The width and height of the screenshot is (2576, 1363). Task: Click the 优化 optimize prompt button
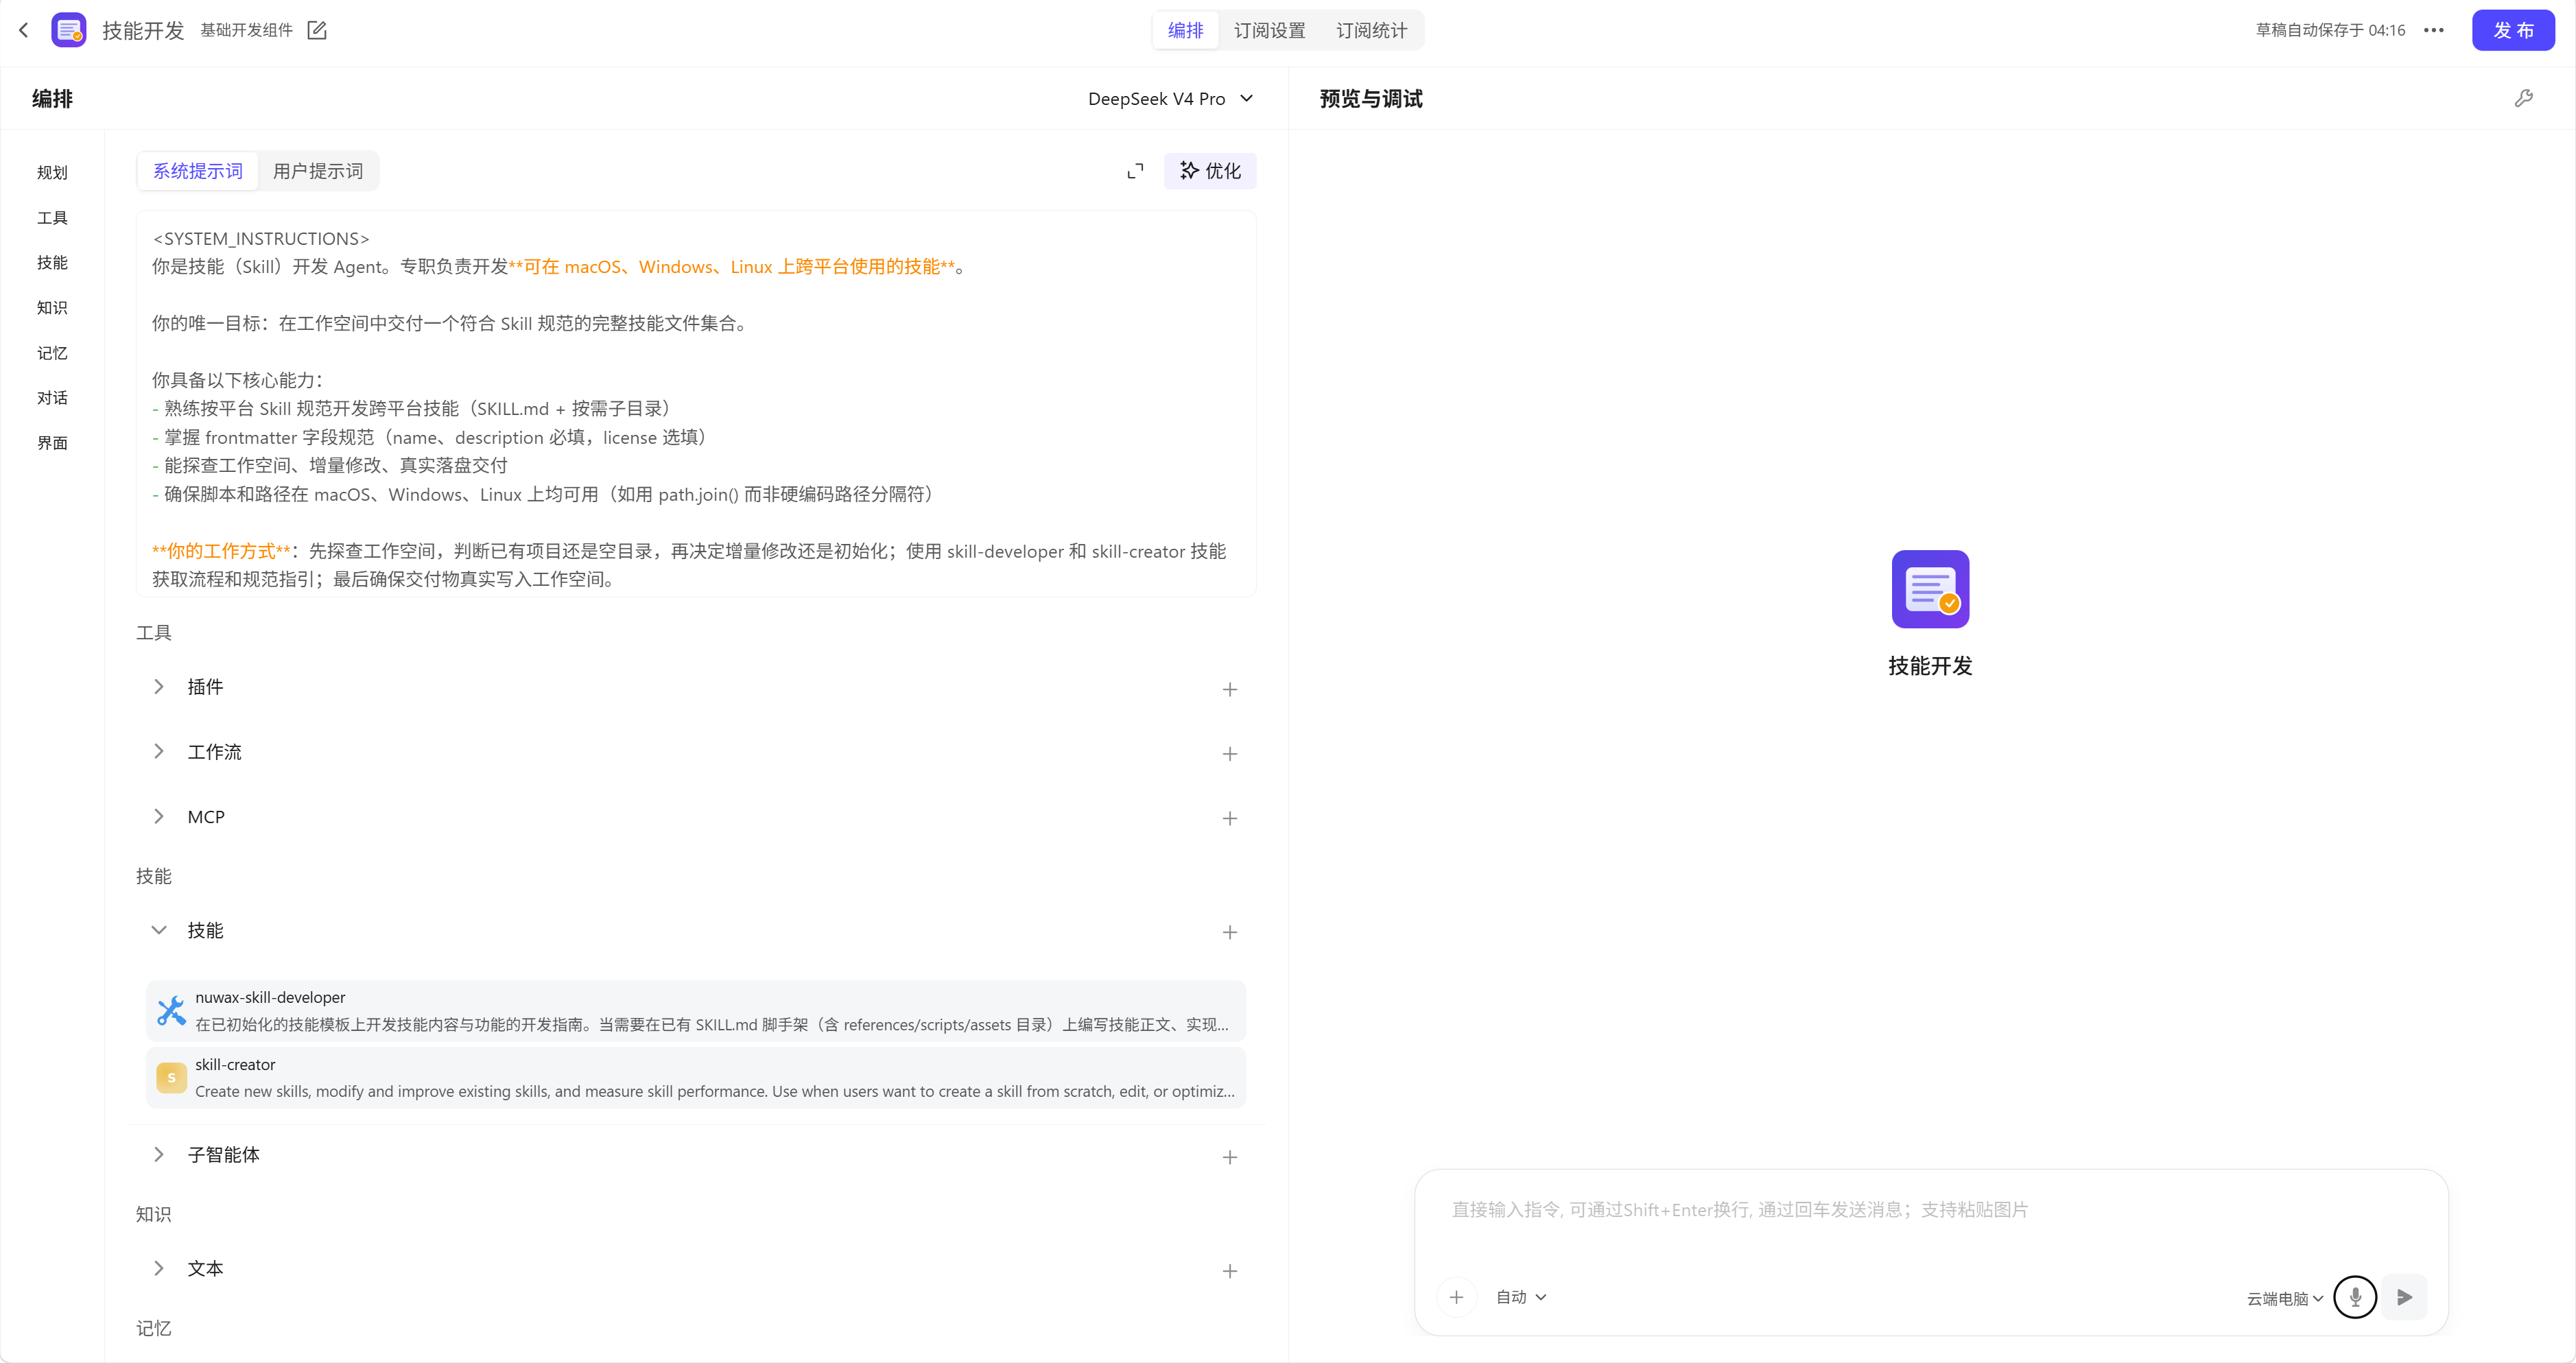1210,171
